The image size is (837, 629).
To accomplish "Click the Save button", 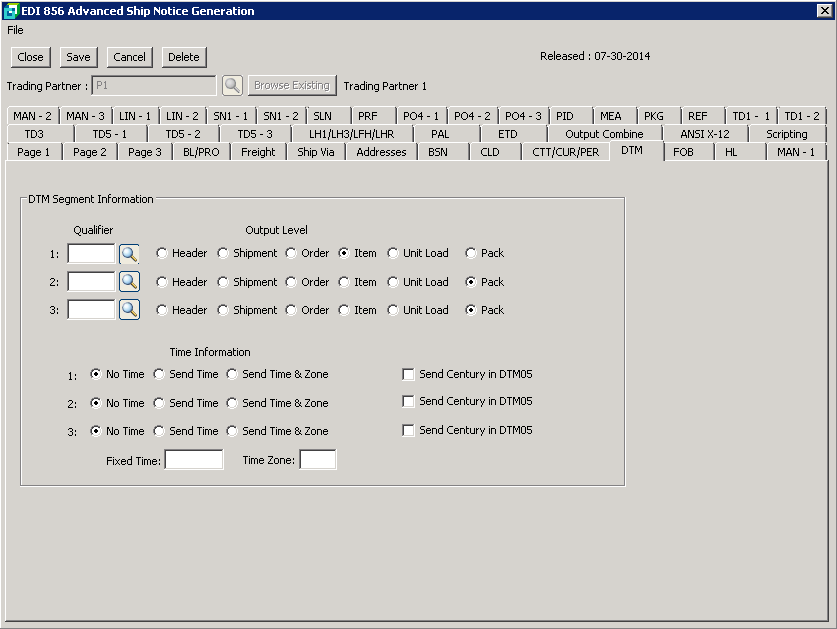I will pos(78,57).
